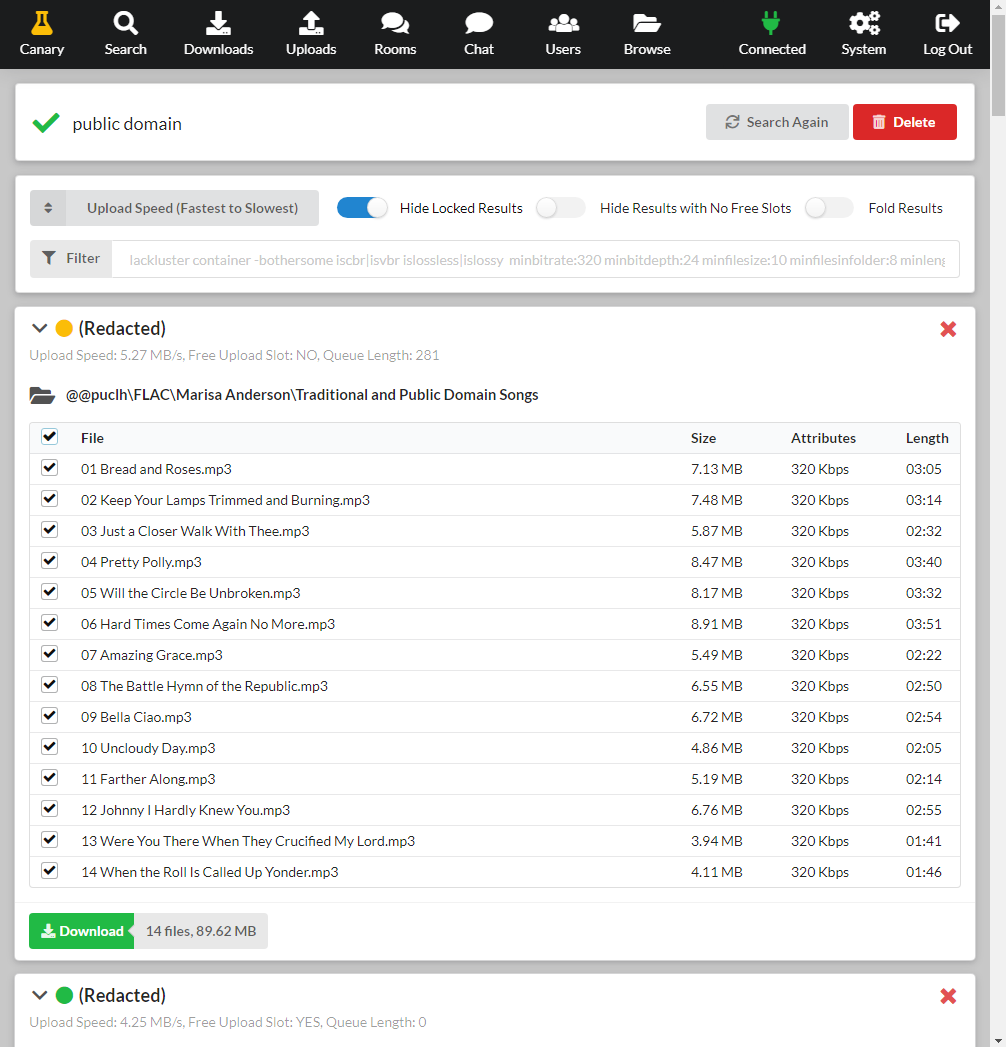1006x1047 pixels.
Task: Disable Hide Locked Results
Action: click(361, 207)
